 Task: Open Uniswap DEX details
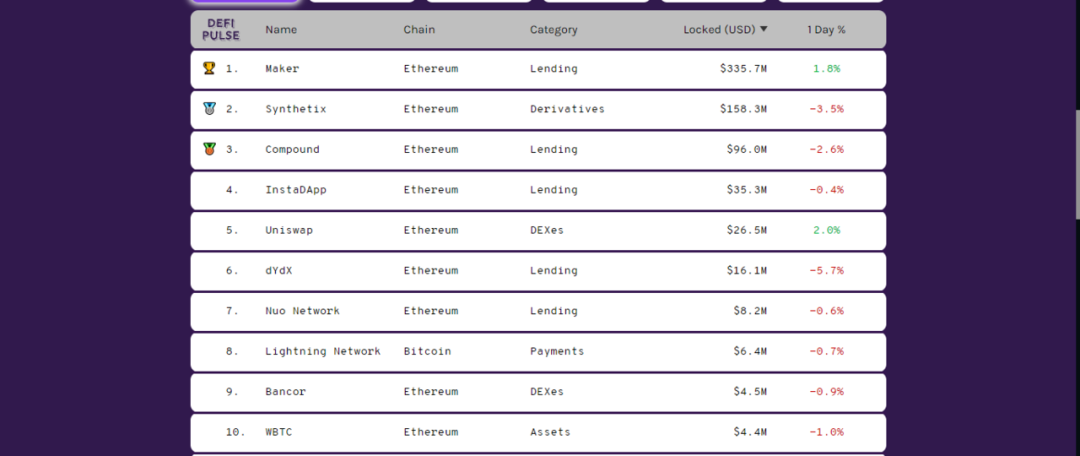click(x=538, y=231)
